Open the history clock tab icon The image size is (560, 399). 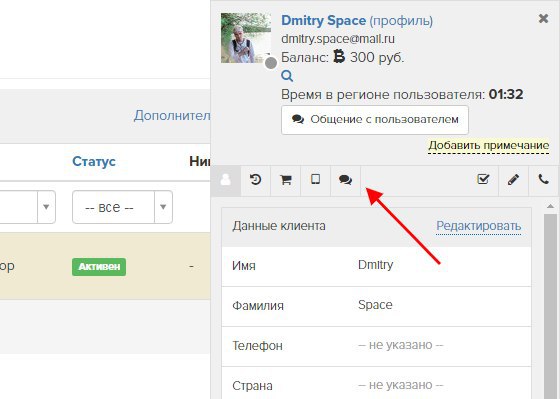pos(255,179)
